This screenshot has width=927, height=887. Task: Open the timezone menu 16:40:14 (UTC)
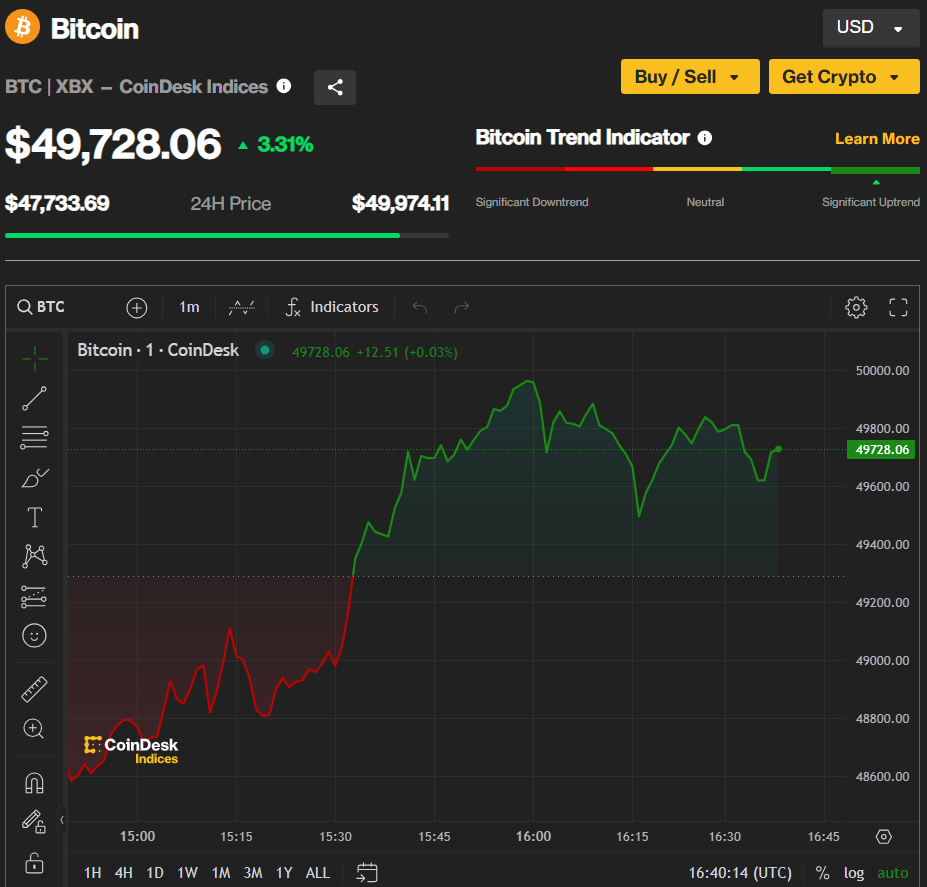click(x=740, y=873)
